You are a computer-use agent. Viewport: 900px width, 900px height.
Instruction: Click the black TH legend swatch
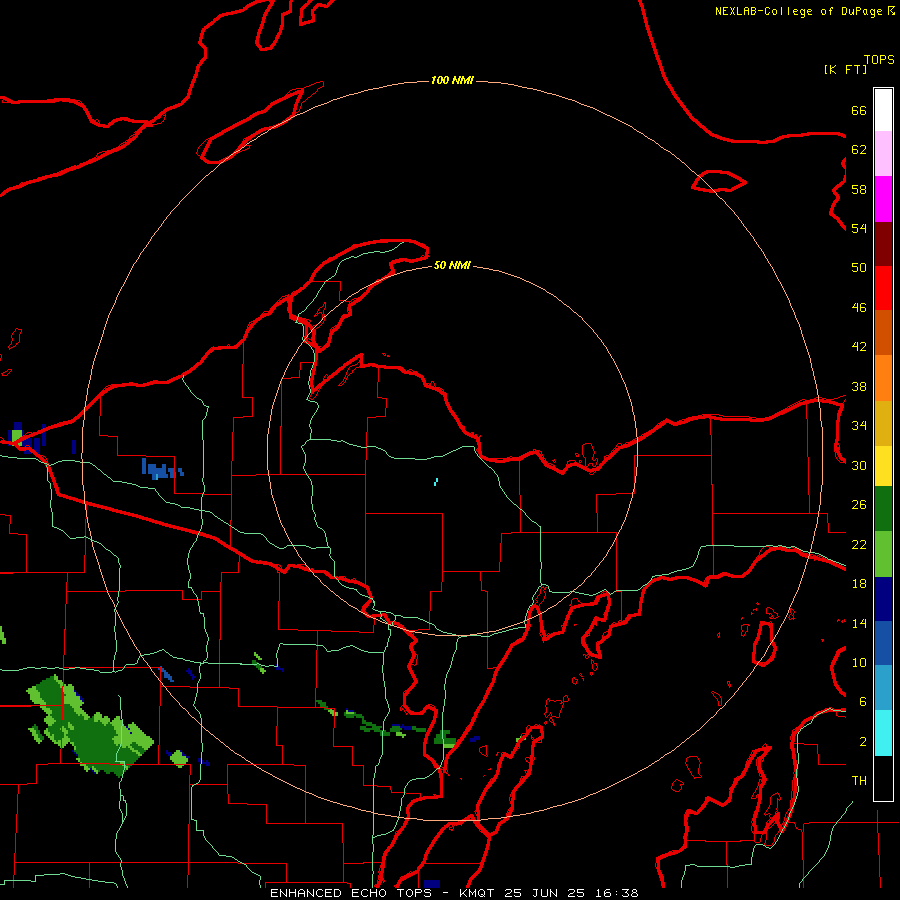tap(883, 778)
